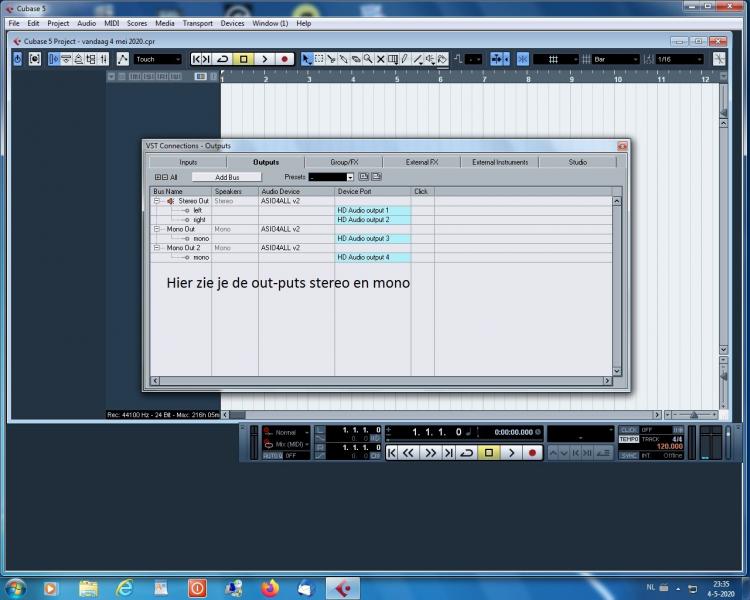The image size is (750, 600).
Task: Switch to the External Instruments tab
Action: pos(500,162)
